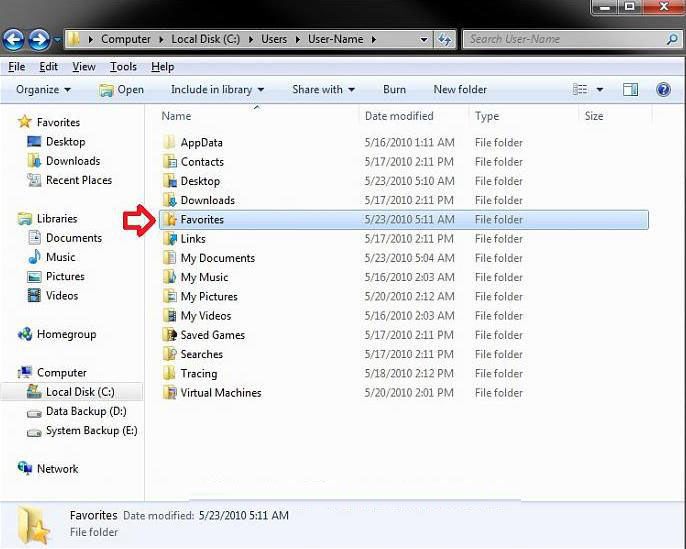Expand Include in library dropdown
This screenshot has width=686, height=549.
217,89
